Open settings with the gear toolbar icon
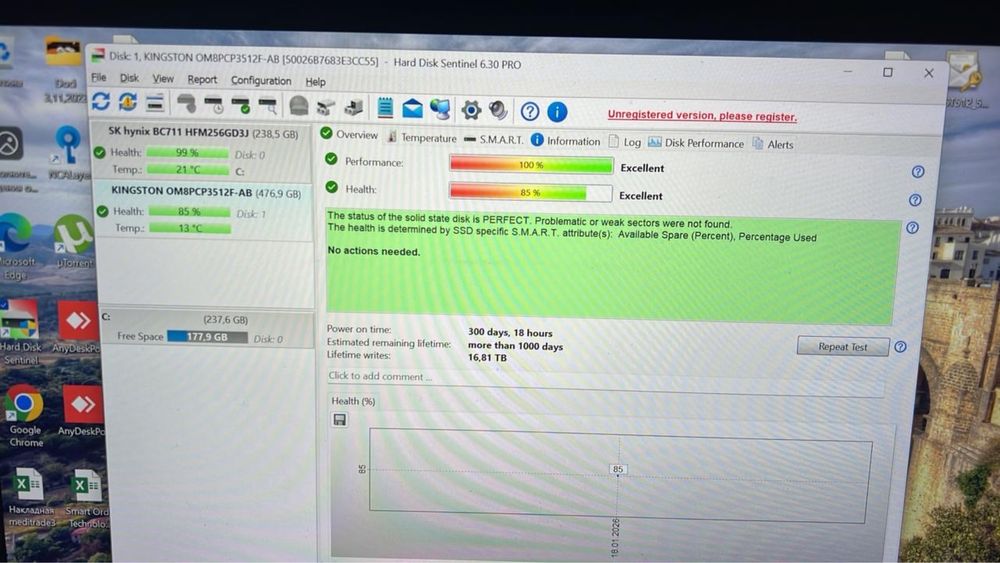 [471, 110]
